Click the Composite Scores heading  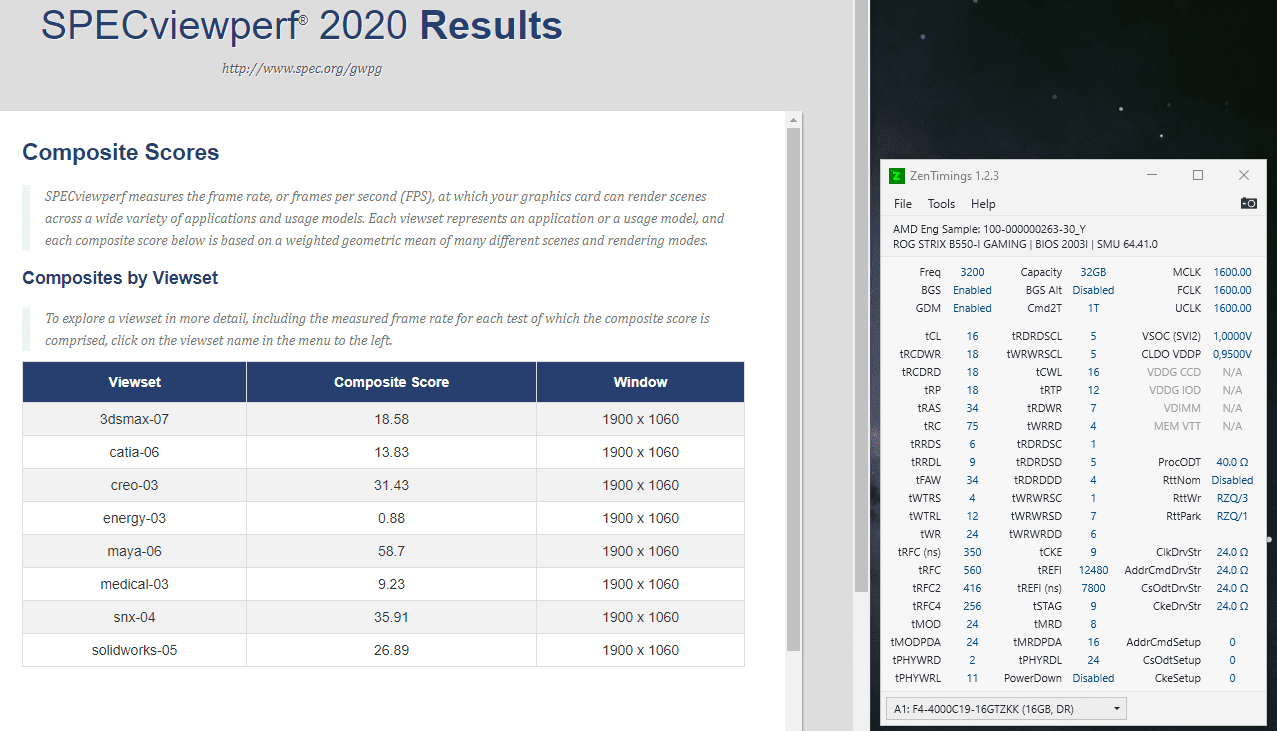tap(121, 152)
